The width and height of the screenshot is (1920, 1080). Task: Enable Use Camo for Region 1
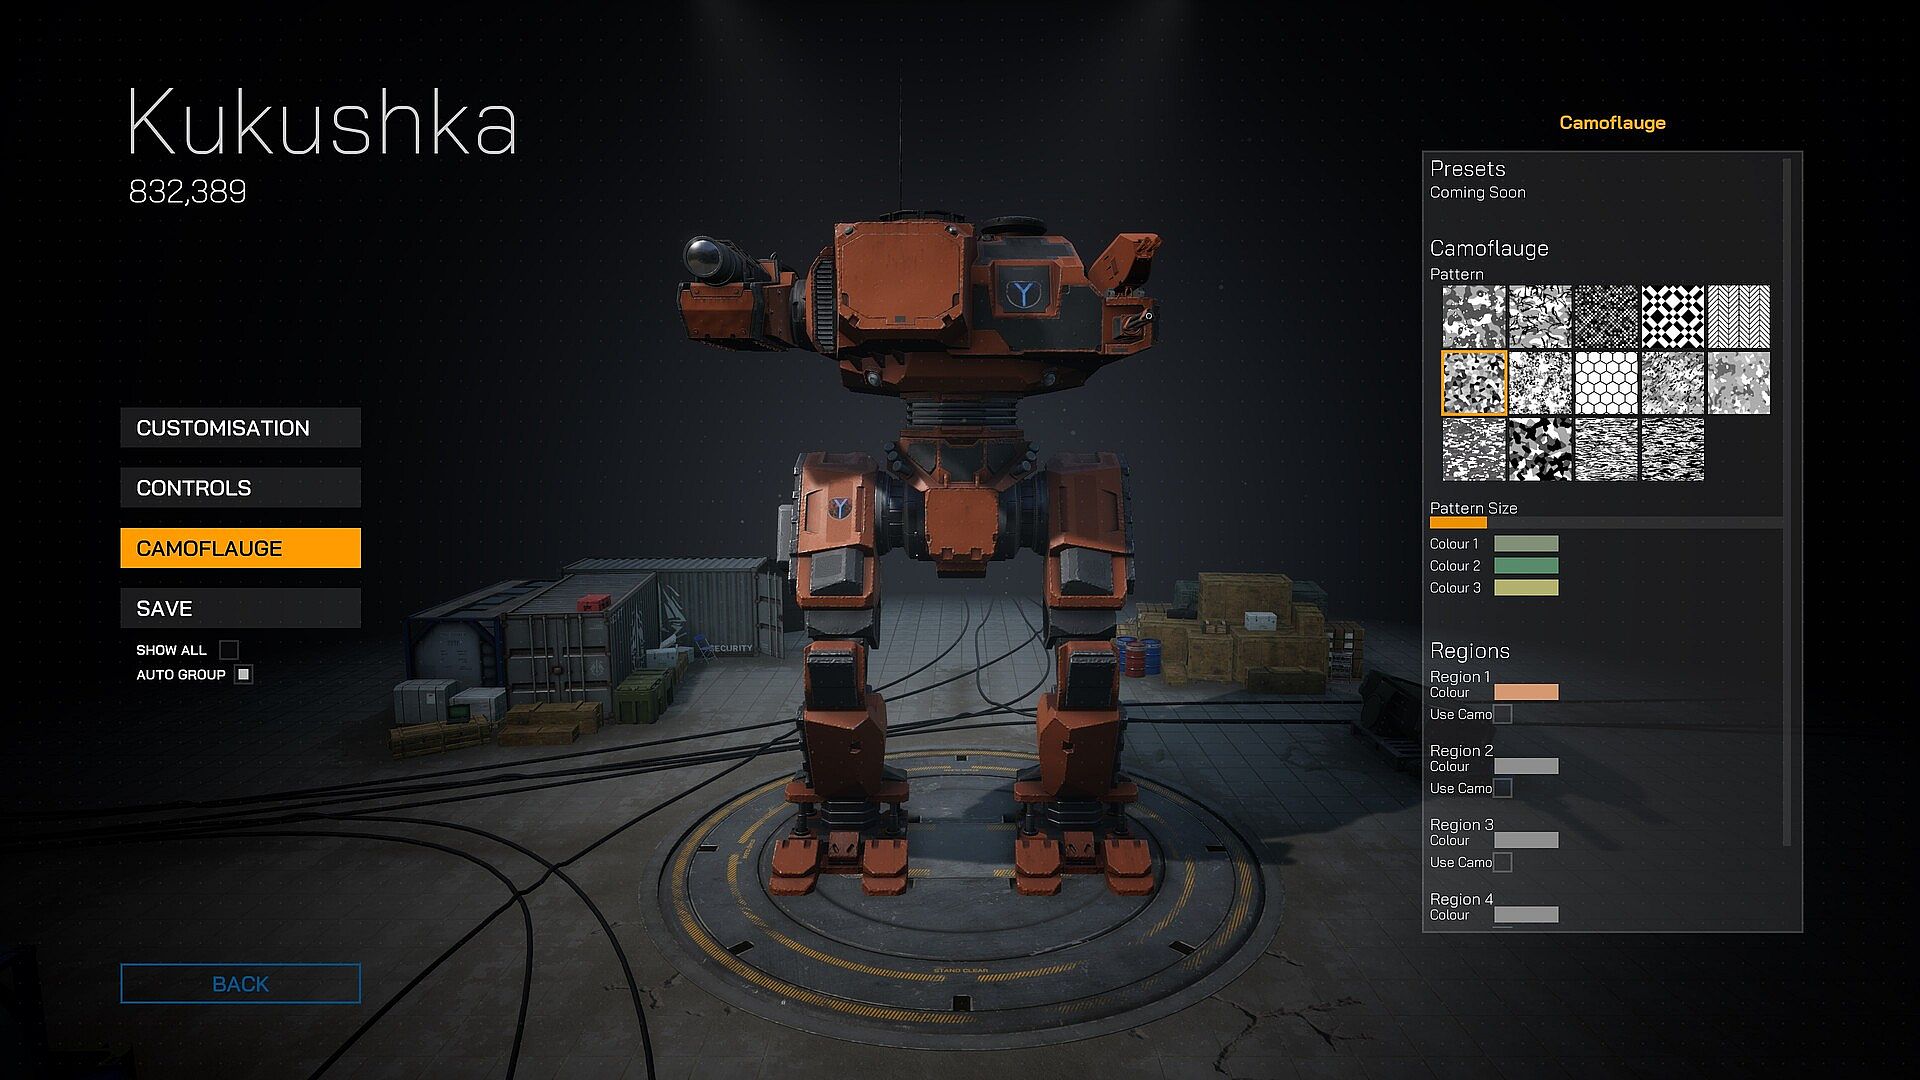[x=1502, y=714]
